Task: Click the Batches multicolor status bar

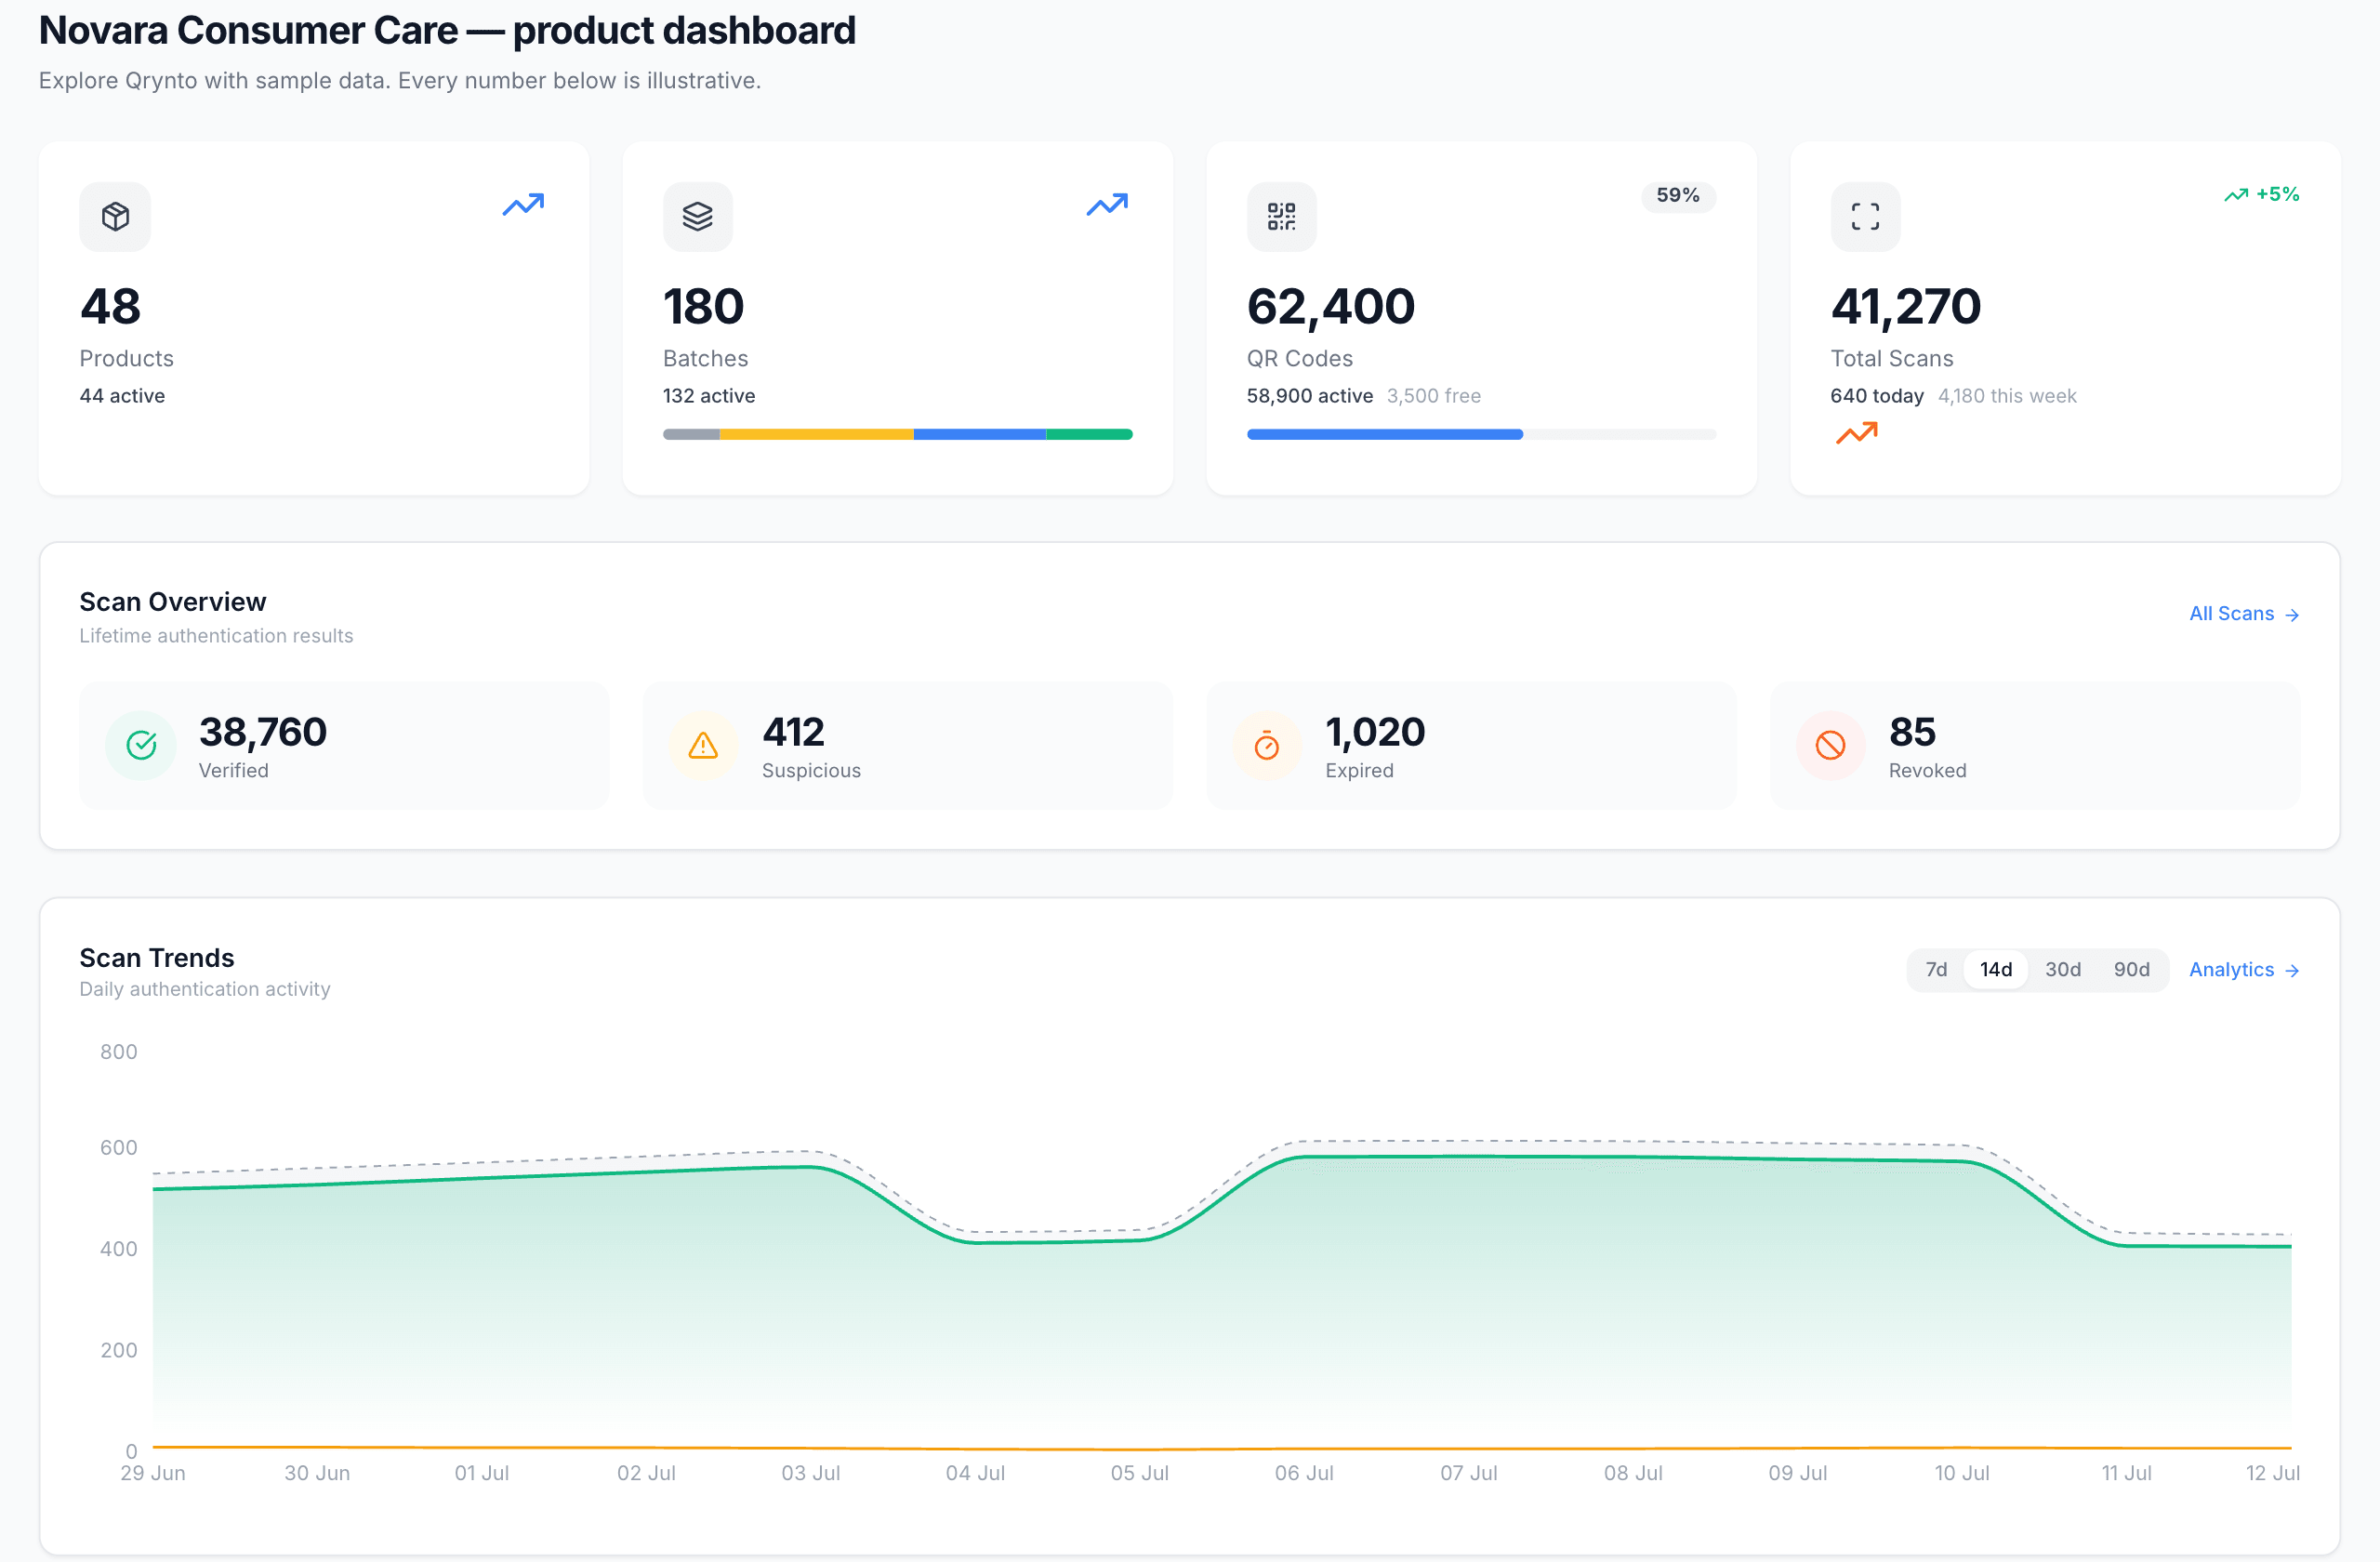Action: pyautogui.click(x=898, y=434)
